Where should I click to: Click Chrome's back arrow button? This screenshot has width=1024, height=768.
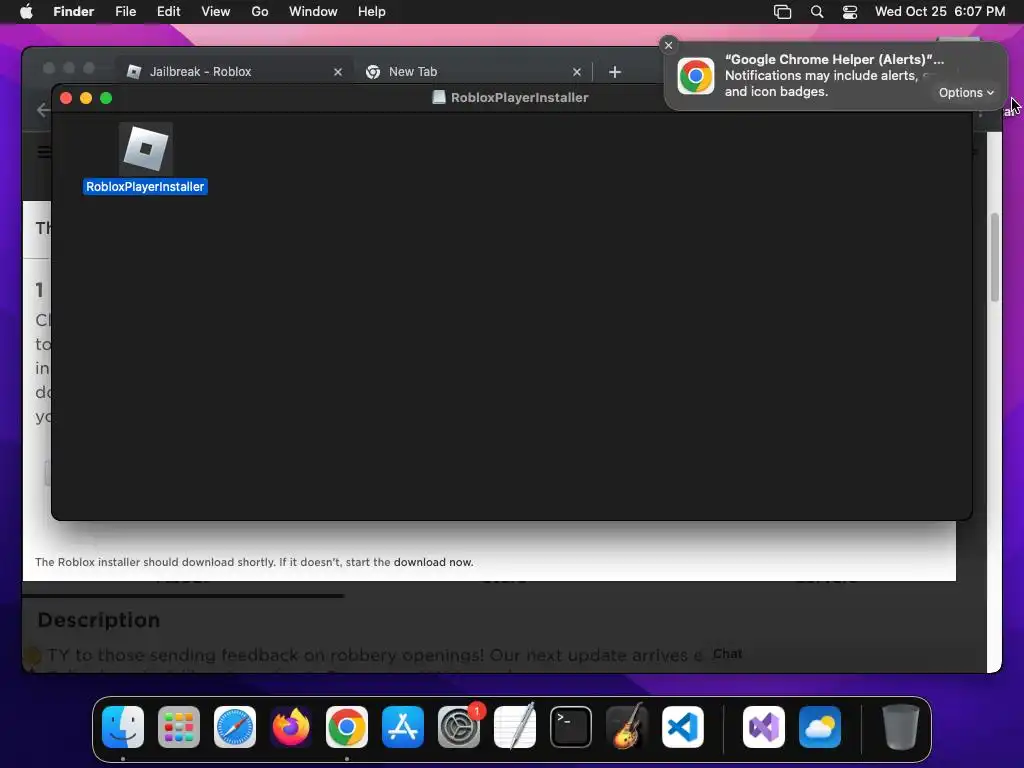pyautogui.click(x=43, y=110)
